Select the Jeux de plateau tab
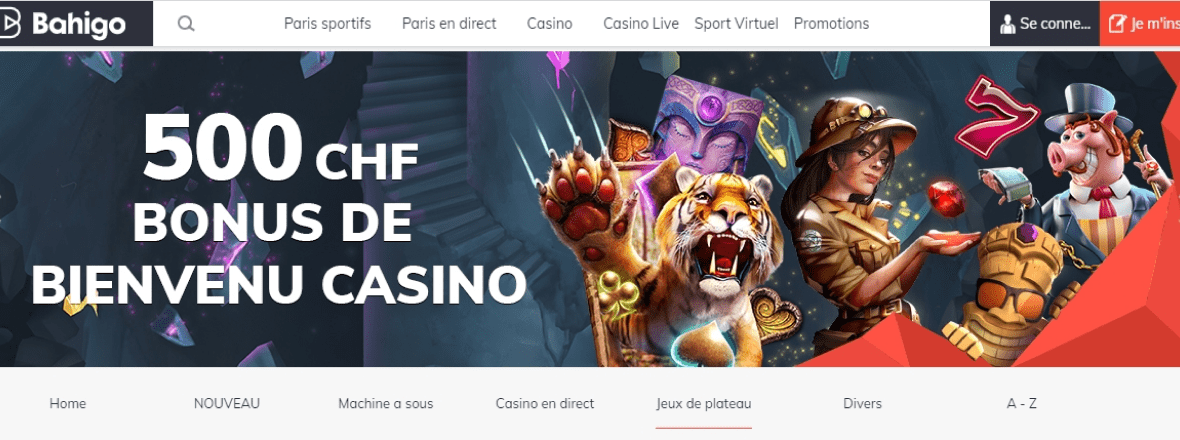1180x440 pixels. point(704,404)
